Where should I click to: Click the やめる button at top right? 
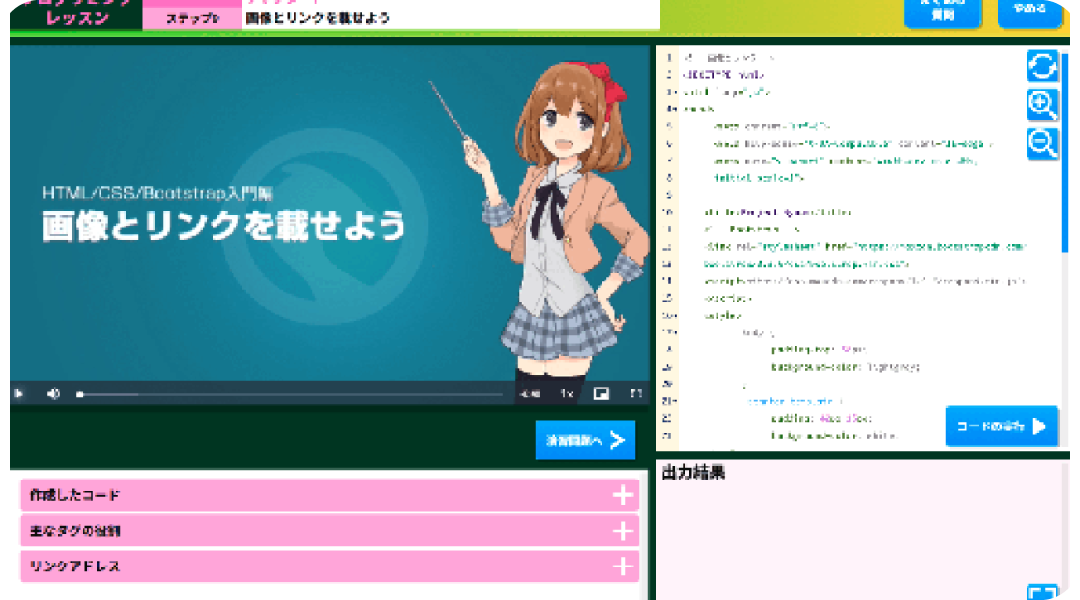[1029, 12]
